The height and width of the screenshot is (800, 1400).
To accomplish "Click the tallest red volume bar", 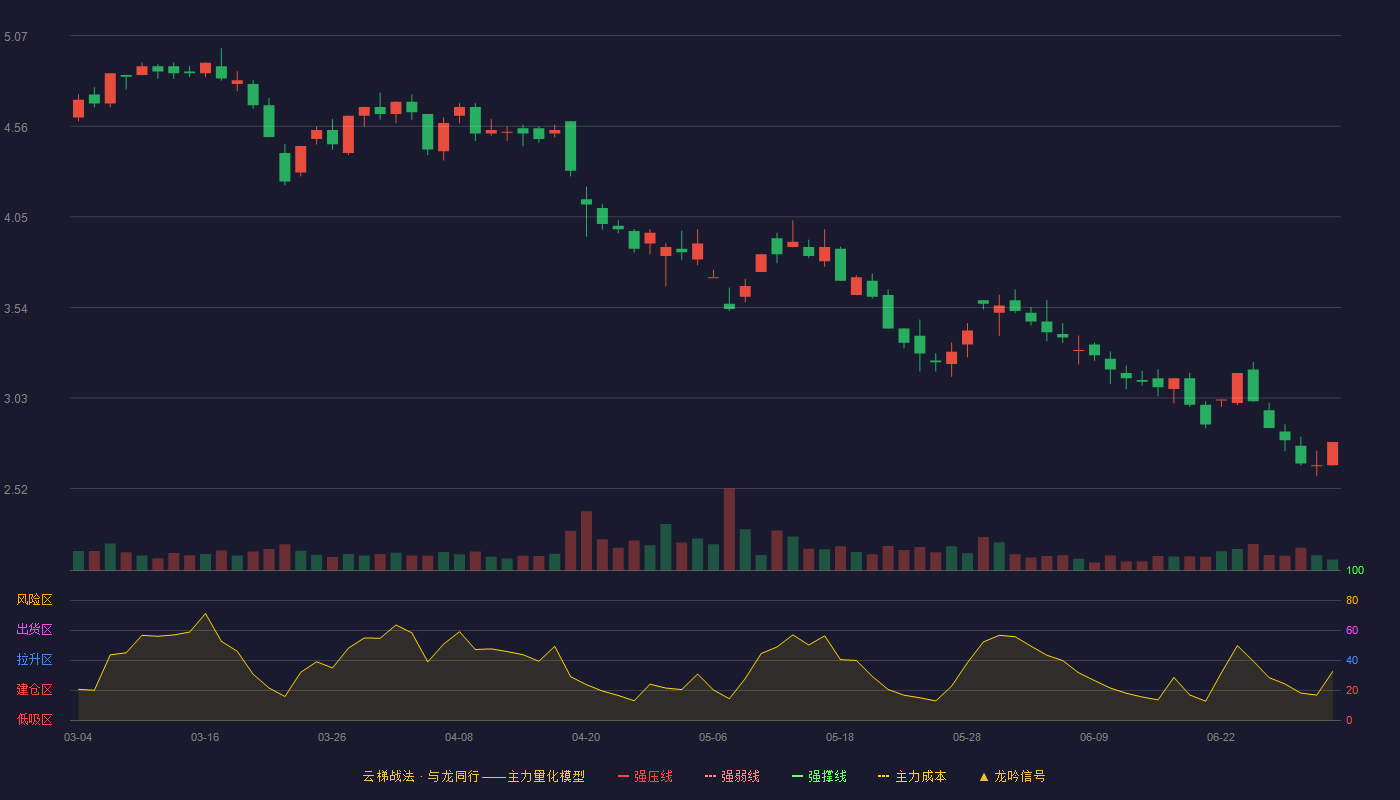I will pos(729,529).
